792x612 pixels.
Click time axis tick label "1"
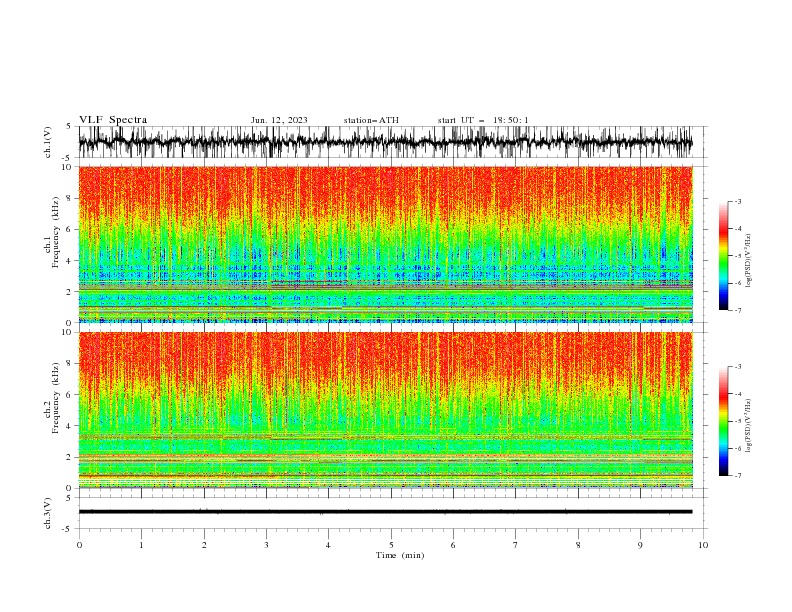click(x=141, y=545)
